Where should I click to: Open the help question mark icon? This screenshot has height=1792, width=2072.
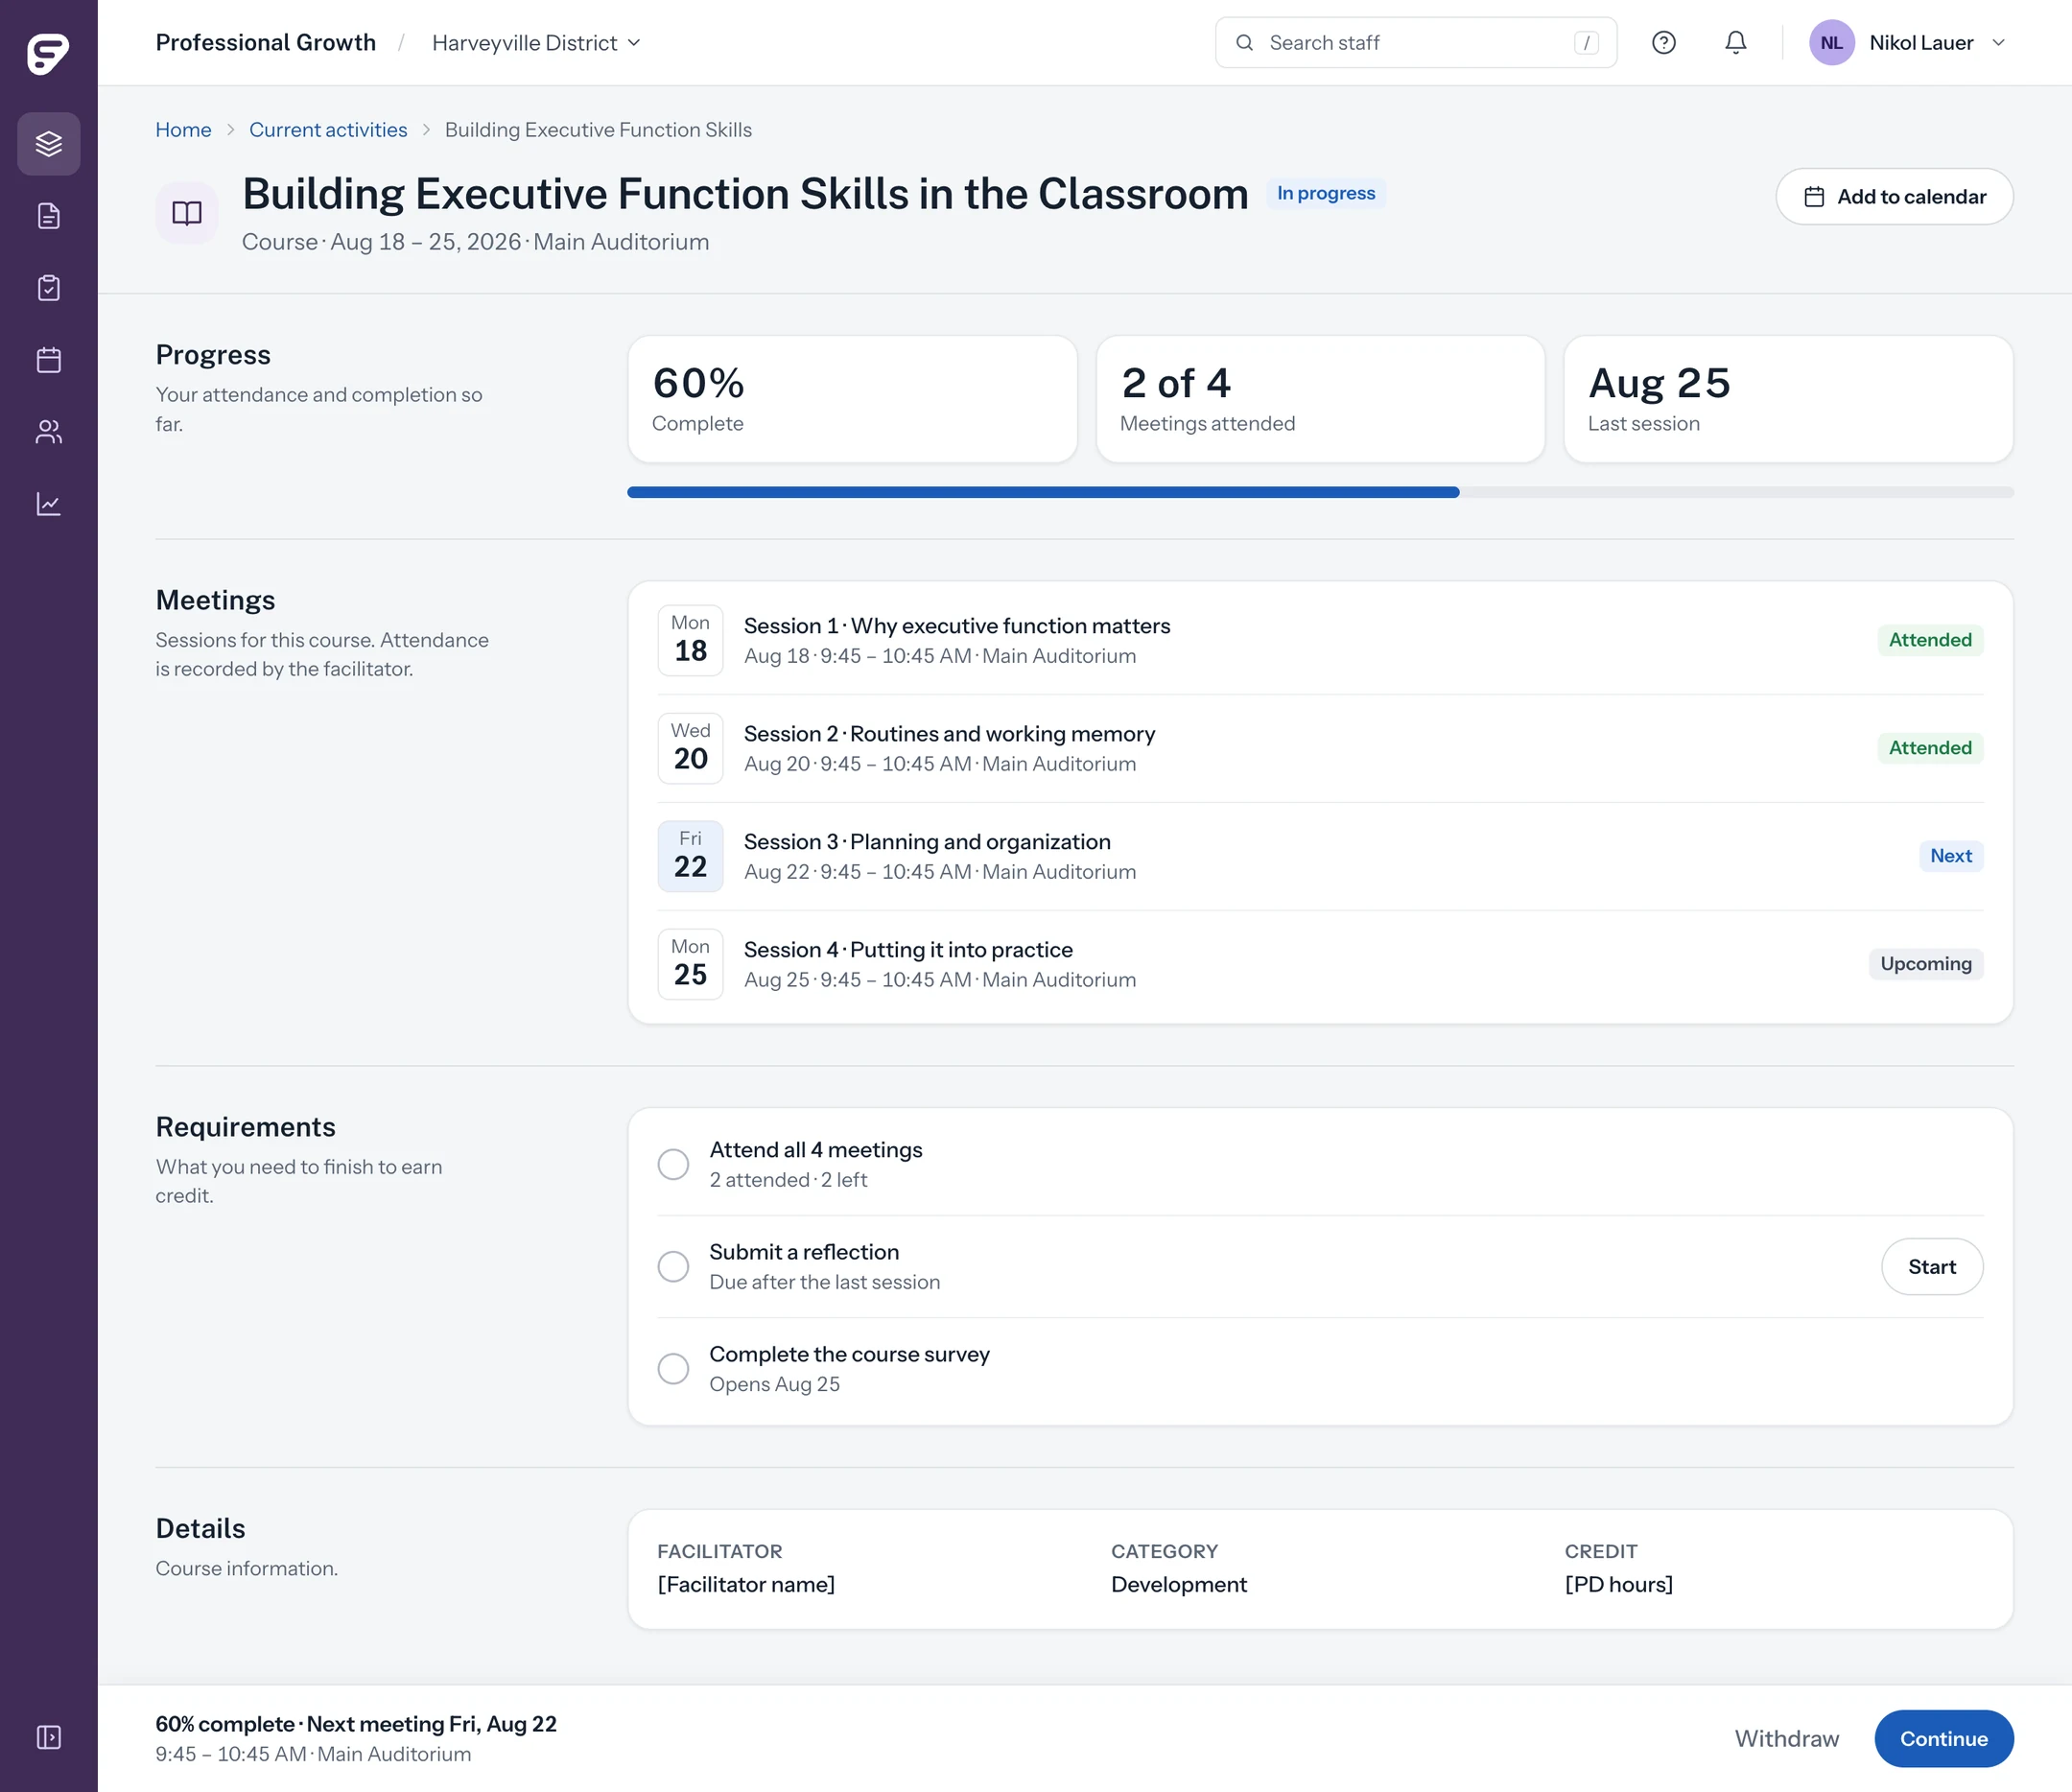click(x=1664, y=43)
